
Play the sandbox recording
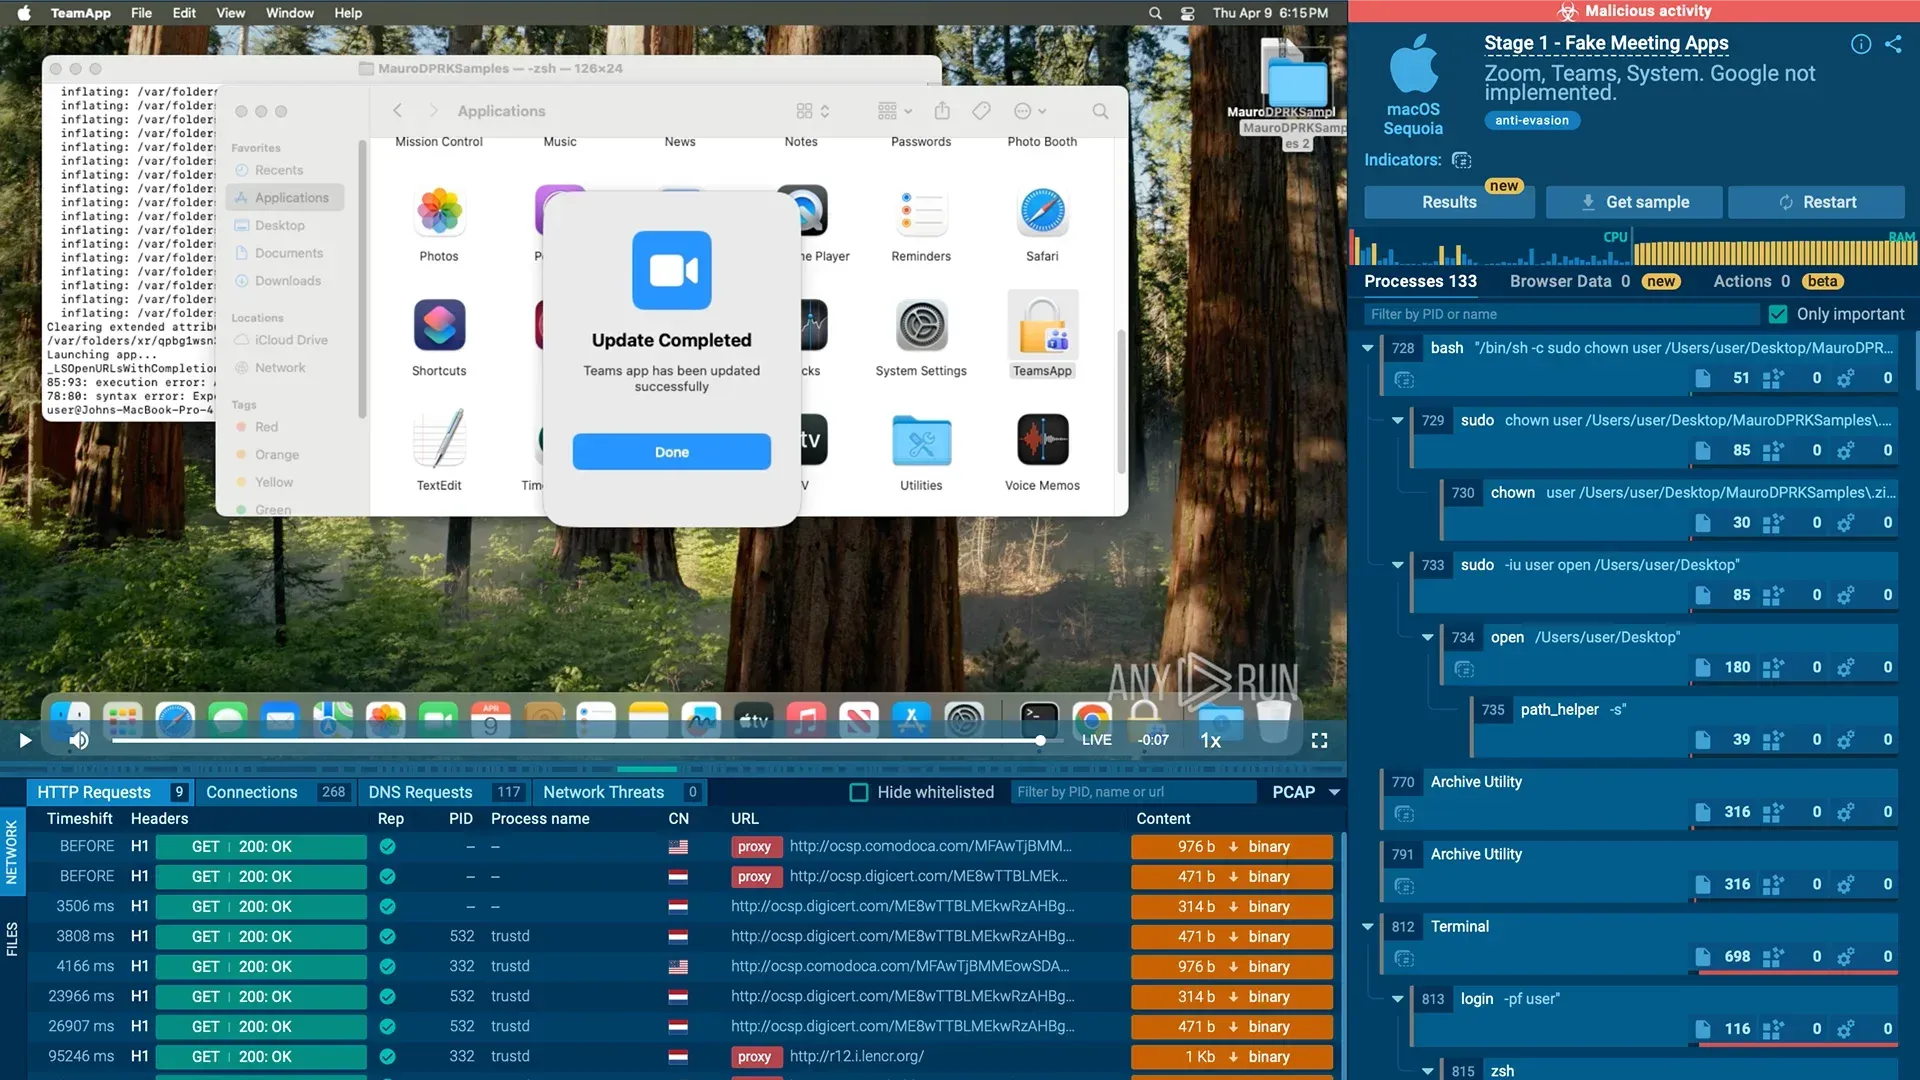(25, 740)
